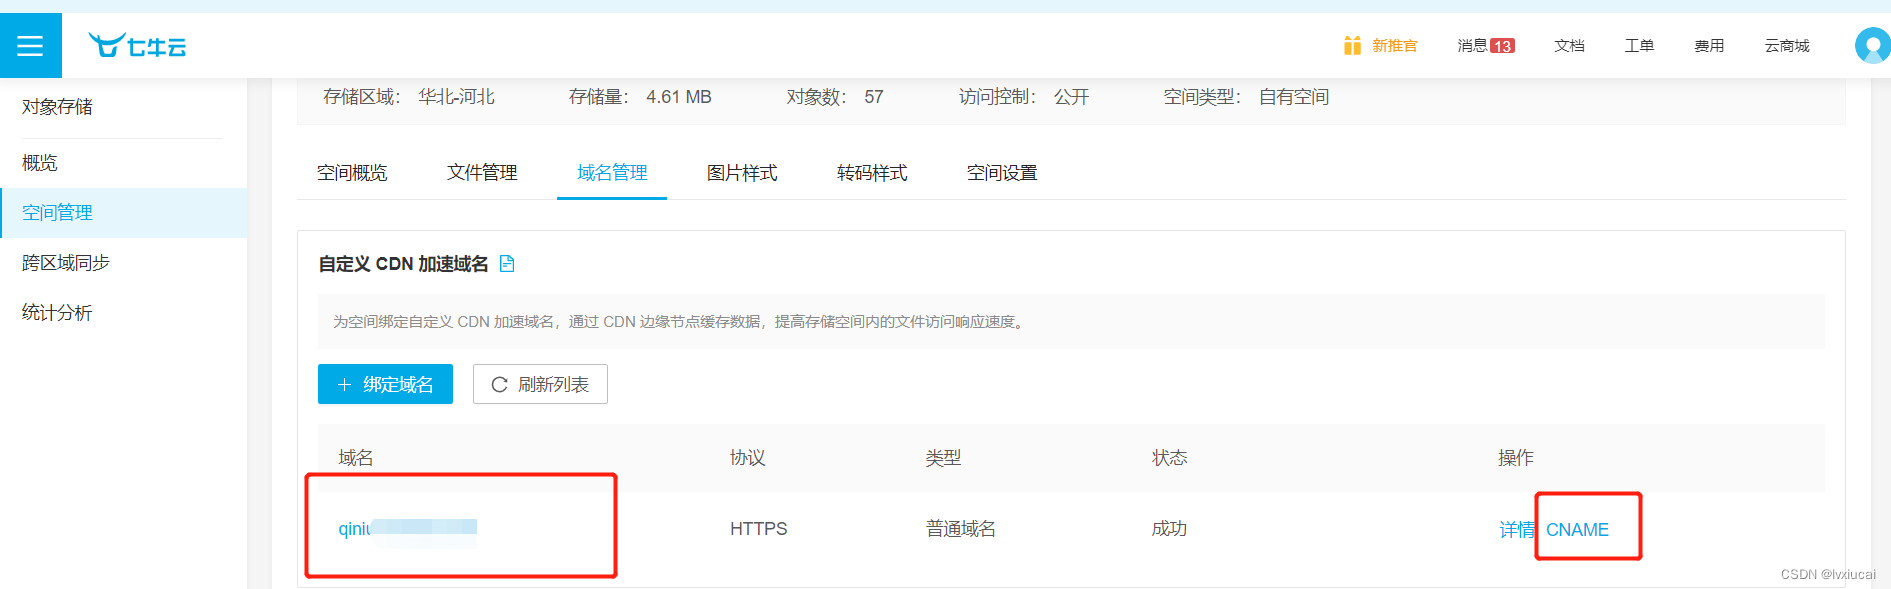Click the 类型 column header
The height and width of the screenshot is (589, 1891).
(943, 458)
